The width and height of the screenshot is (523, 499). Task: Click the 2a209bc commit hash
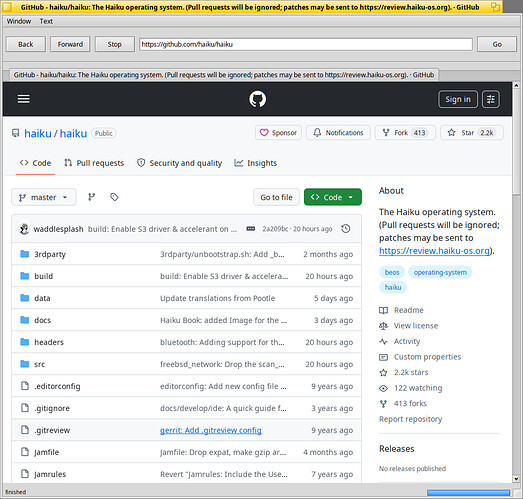coord(275,229)
